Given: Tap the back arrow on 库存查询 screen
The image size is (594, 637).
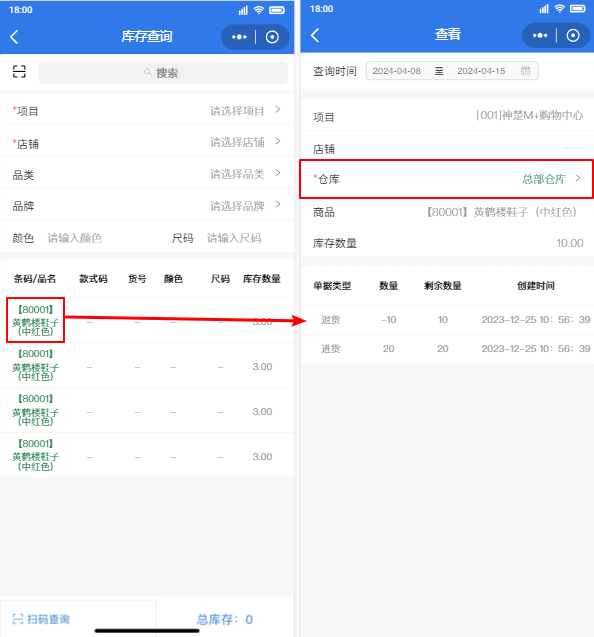Looking at the screenshot, I should click(x=14, y=37).
